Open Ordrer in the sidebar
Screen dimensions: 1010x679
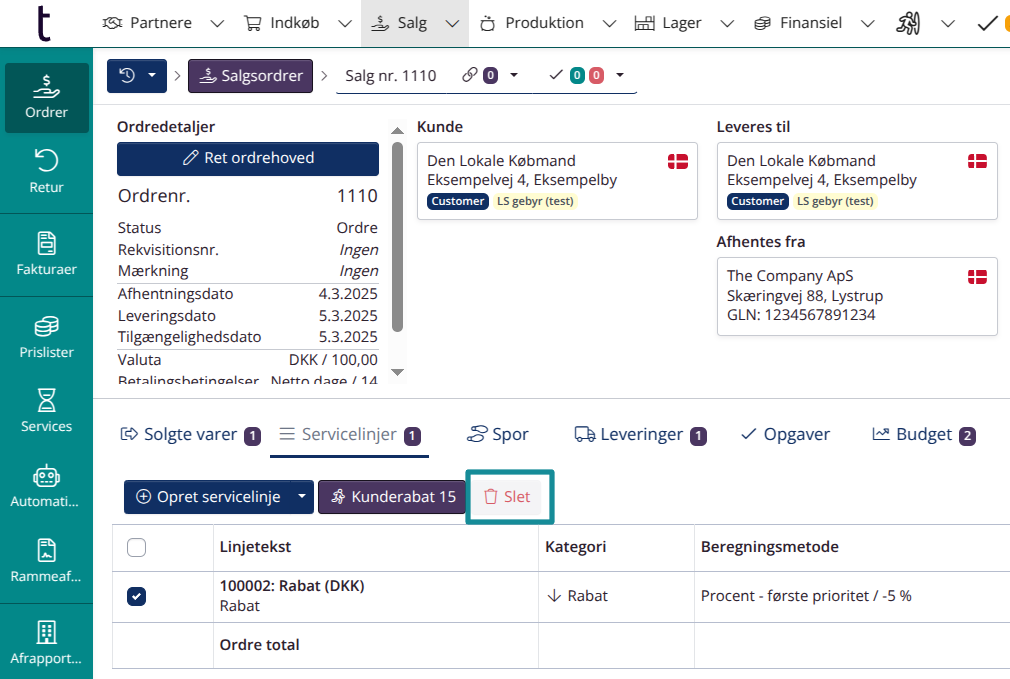pos(46,97)
